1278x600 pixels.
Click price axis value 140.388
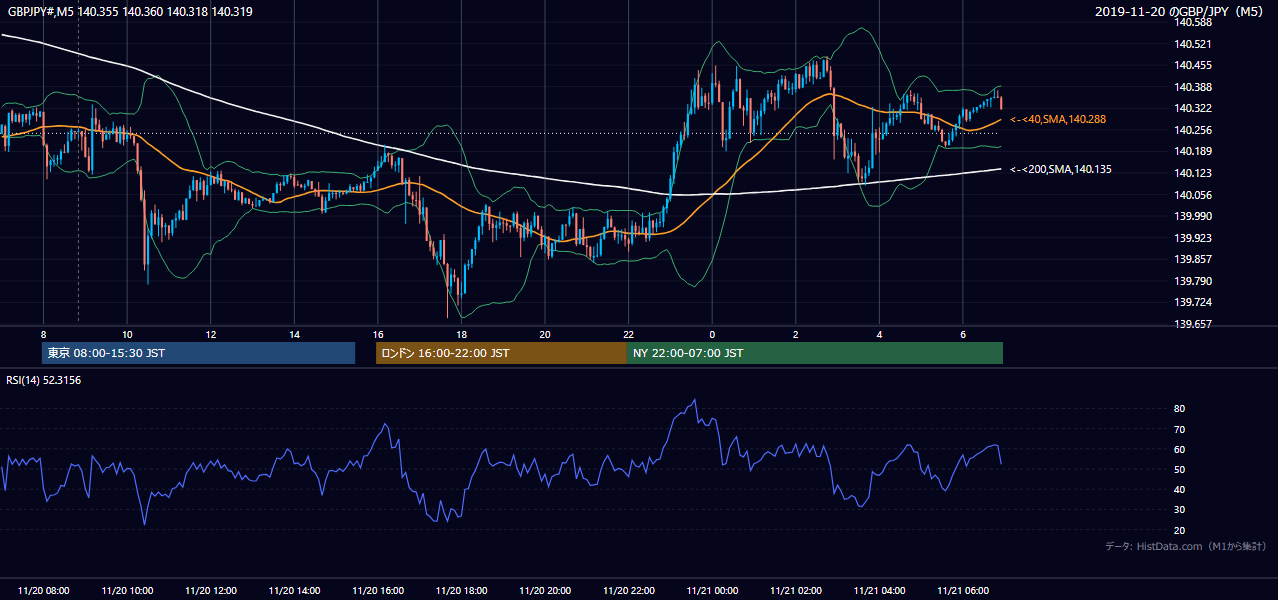click(x=1194, y=87)
